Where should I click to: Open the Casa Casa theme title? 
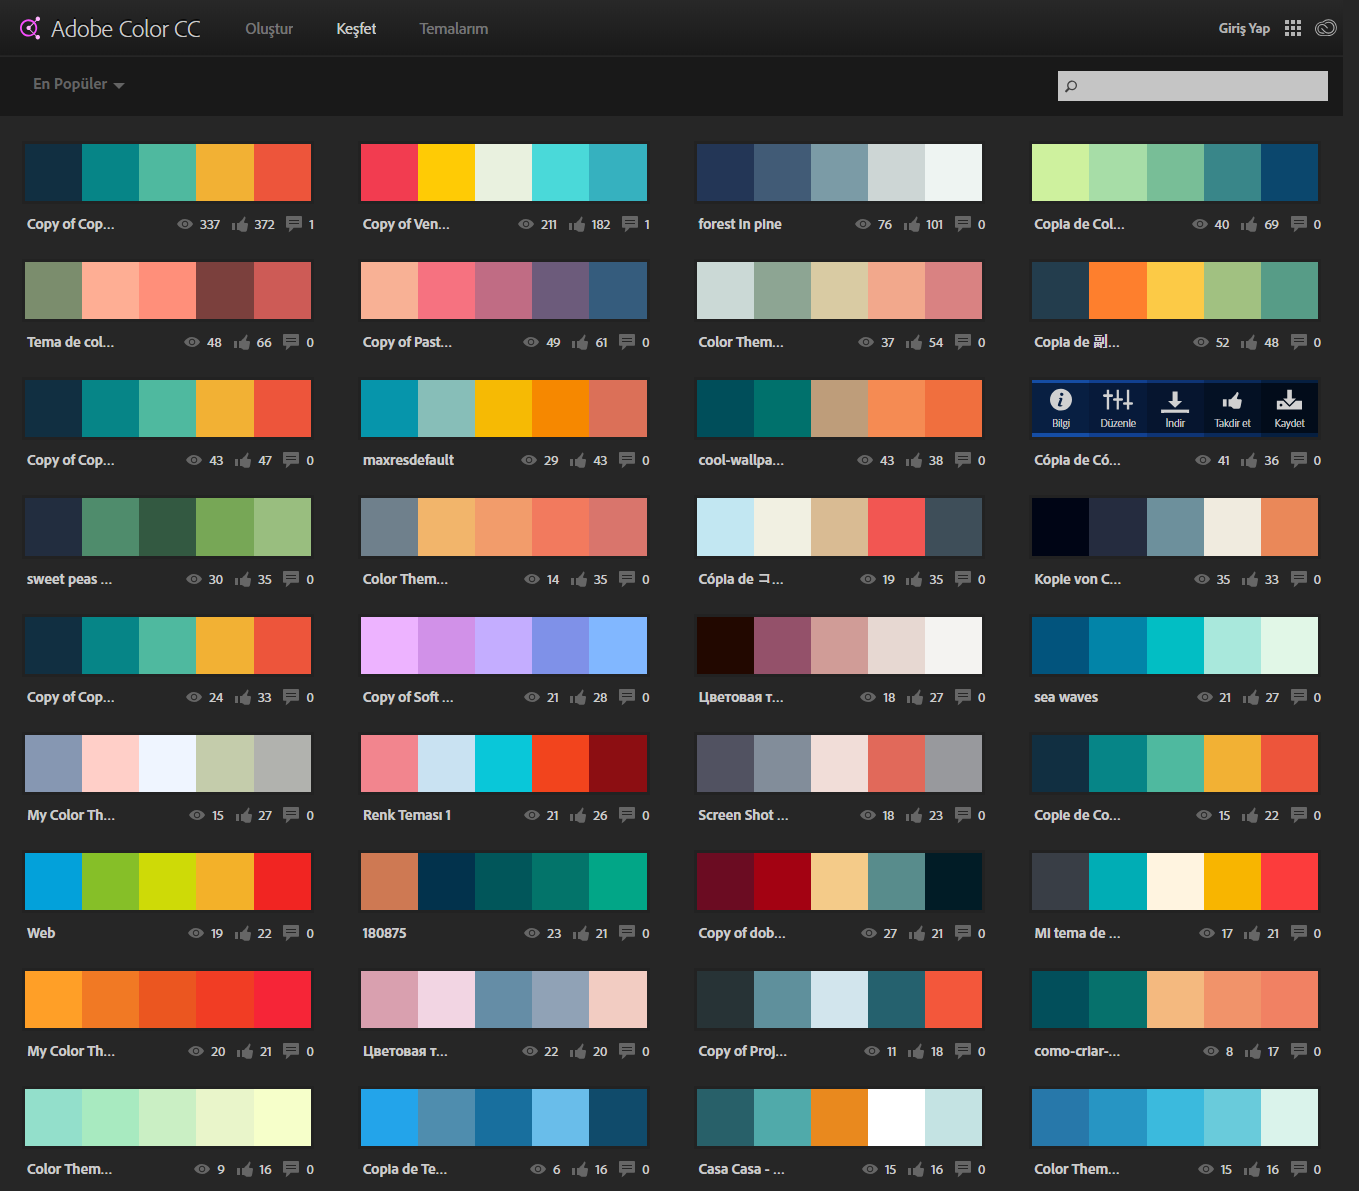coord(741,1169)
